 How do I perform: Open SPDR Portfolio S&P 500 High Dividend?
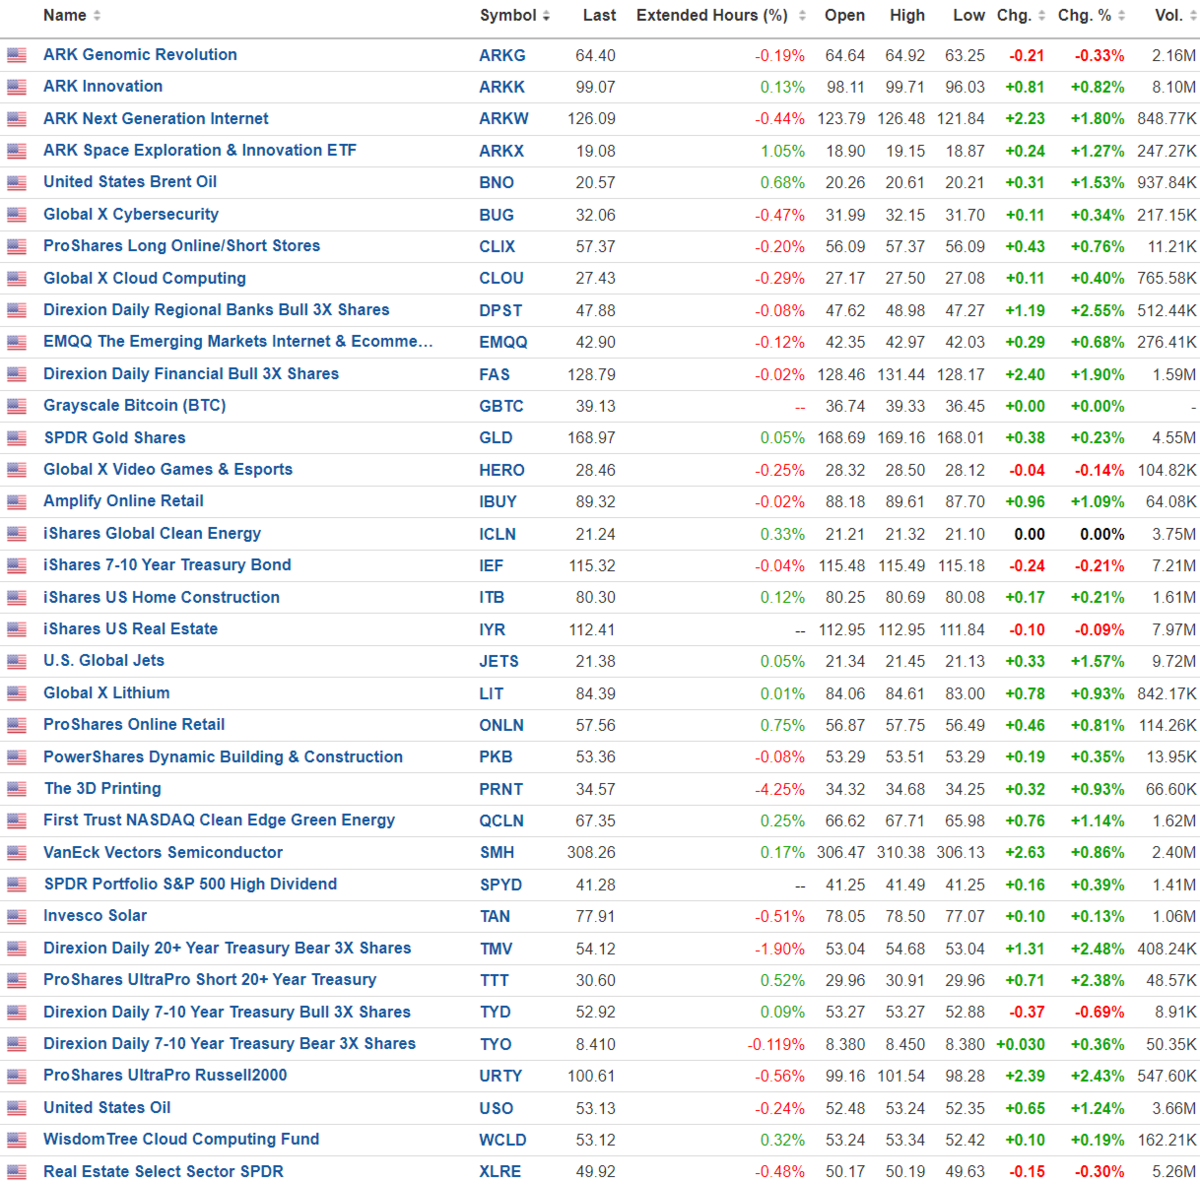pos(190,885)
